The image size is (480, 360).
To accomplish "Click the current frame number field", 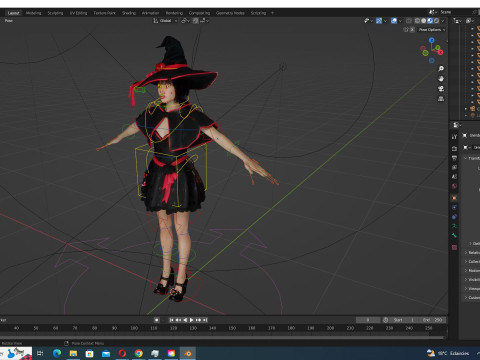I will 368,320.
